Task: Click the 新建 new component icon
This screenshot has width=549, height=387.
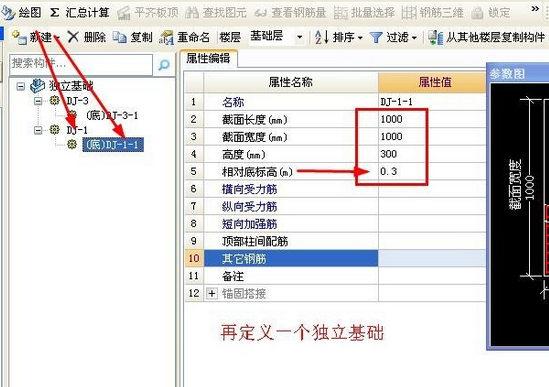Action: tap(19, 37)
